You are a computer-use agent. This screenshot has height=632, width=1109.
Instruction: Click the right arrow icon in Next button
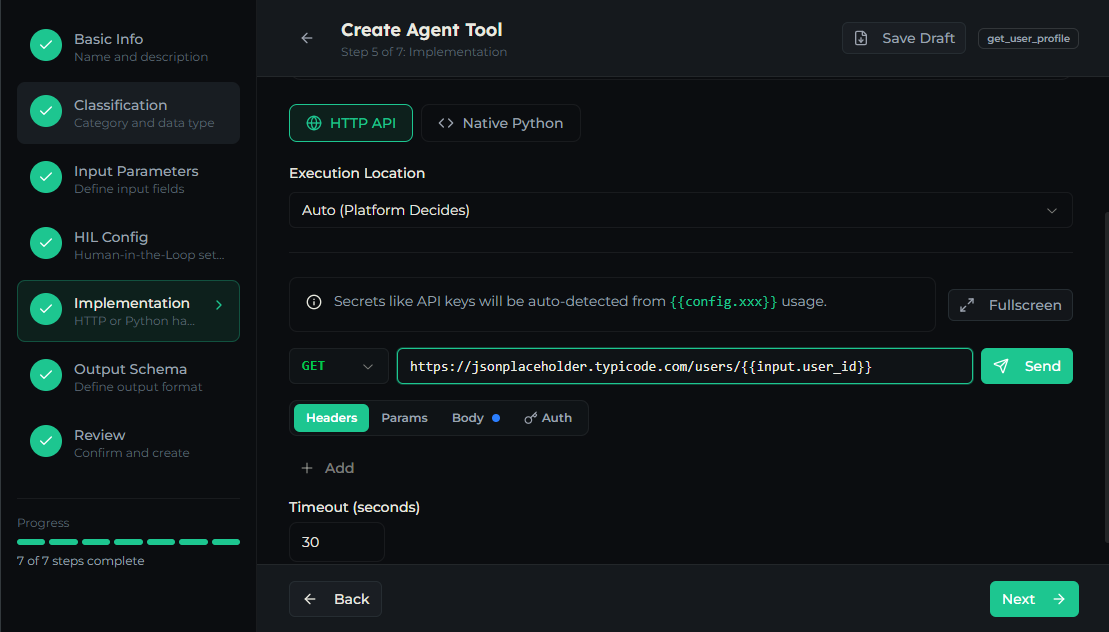pyautogui.click(x=1059, y=599)
